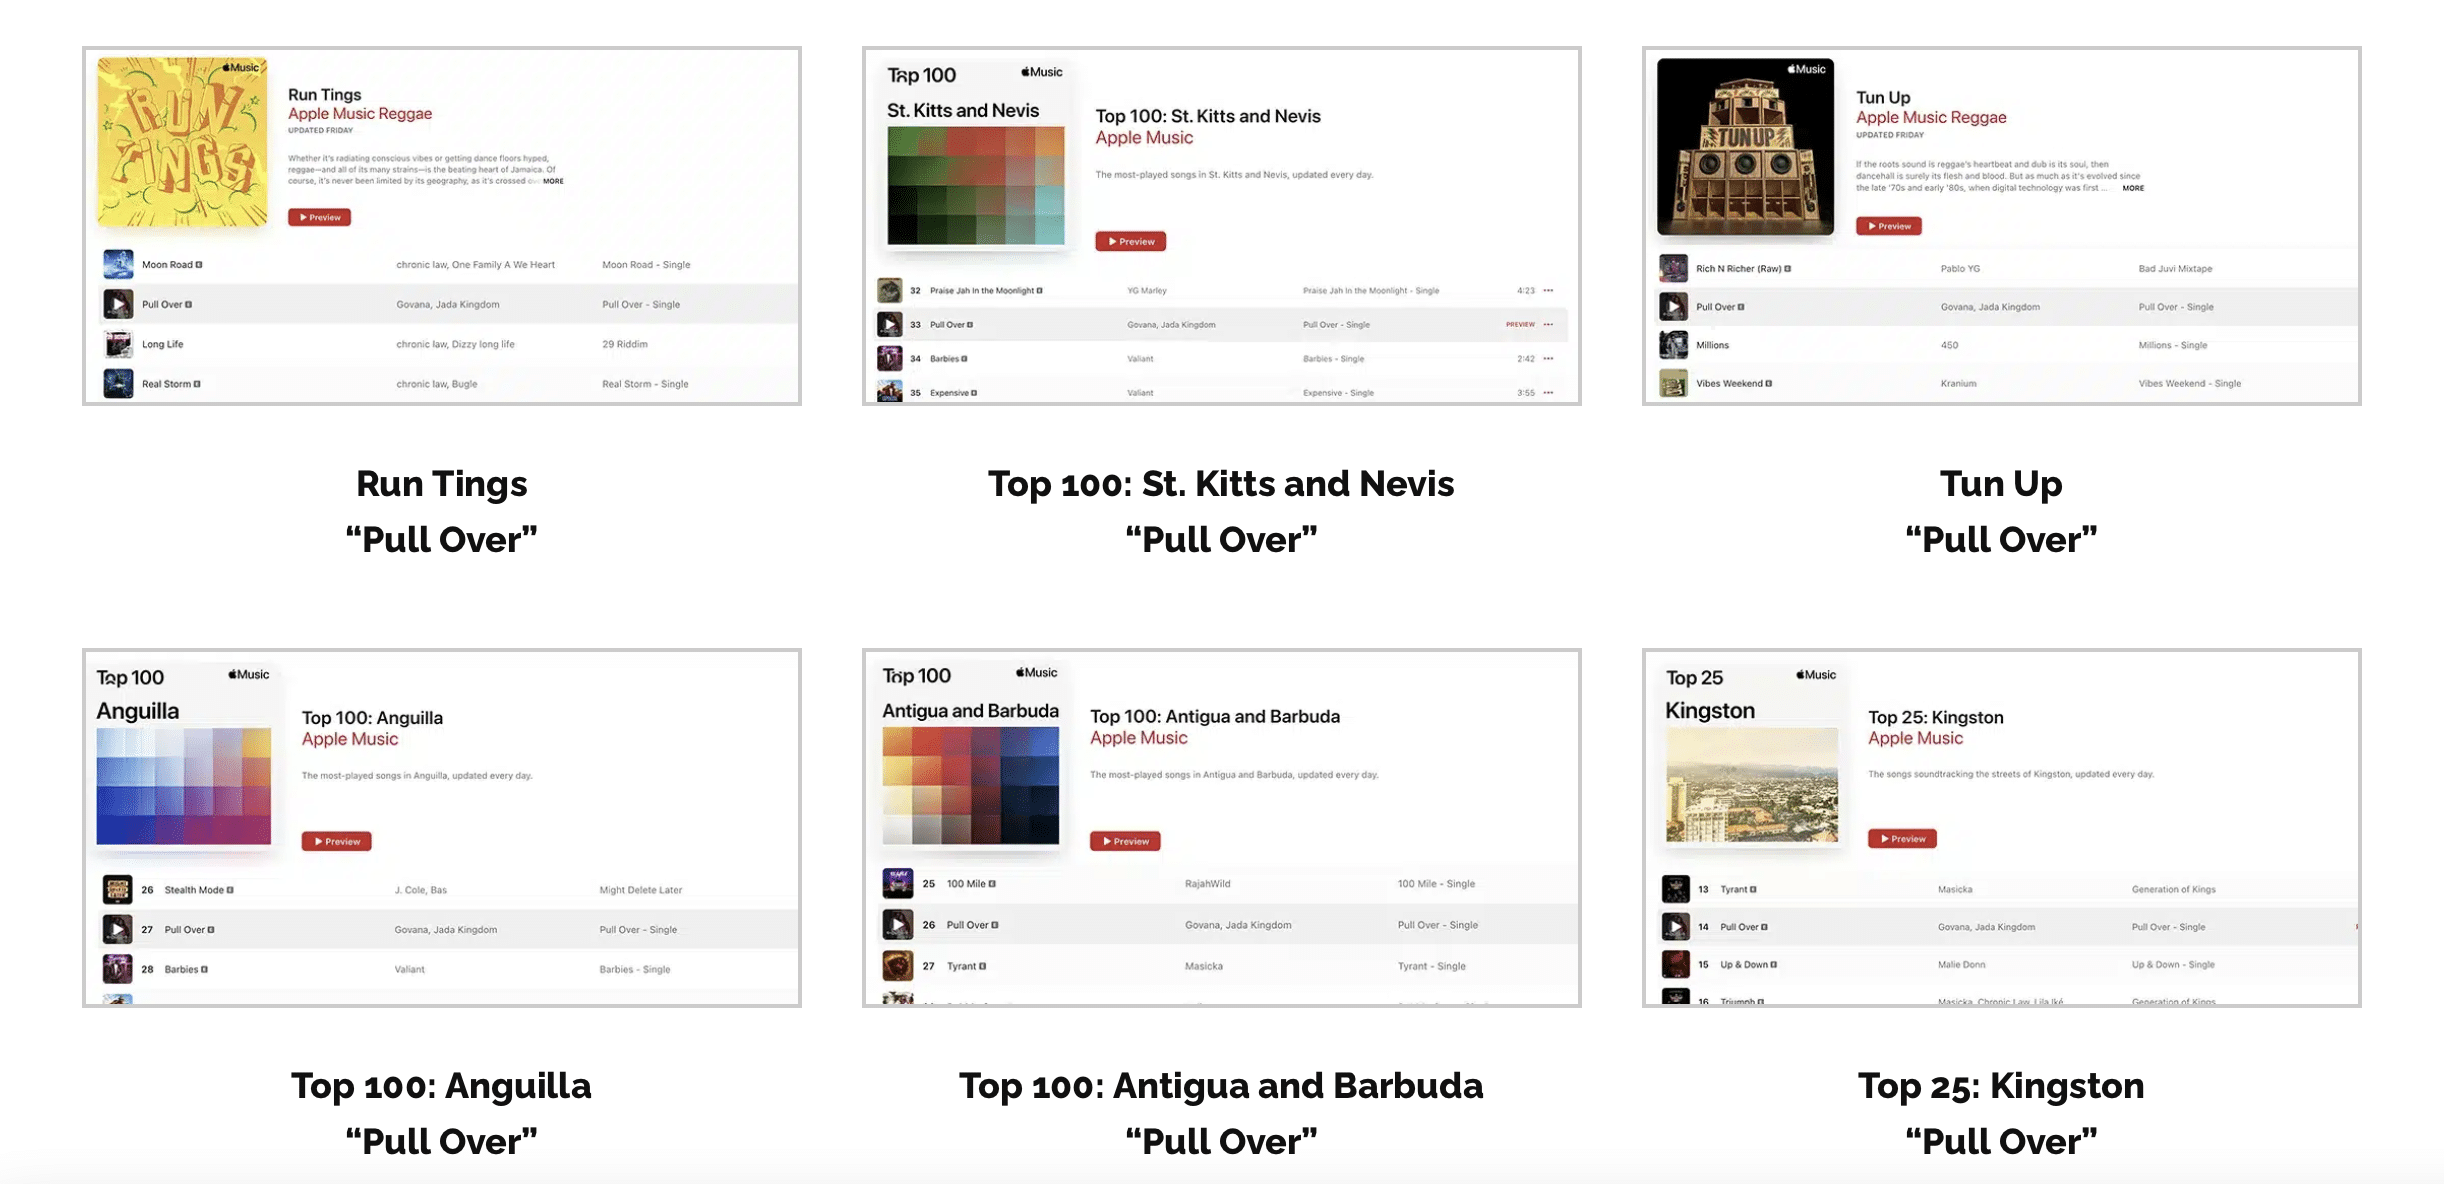The width and height of the screenshot is (2444, 1184).
Task: Click the red PREVIEW label on Pull Over row
Action: 1519,324
